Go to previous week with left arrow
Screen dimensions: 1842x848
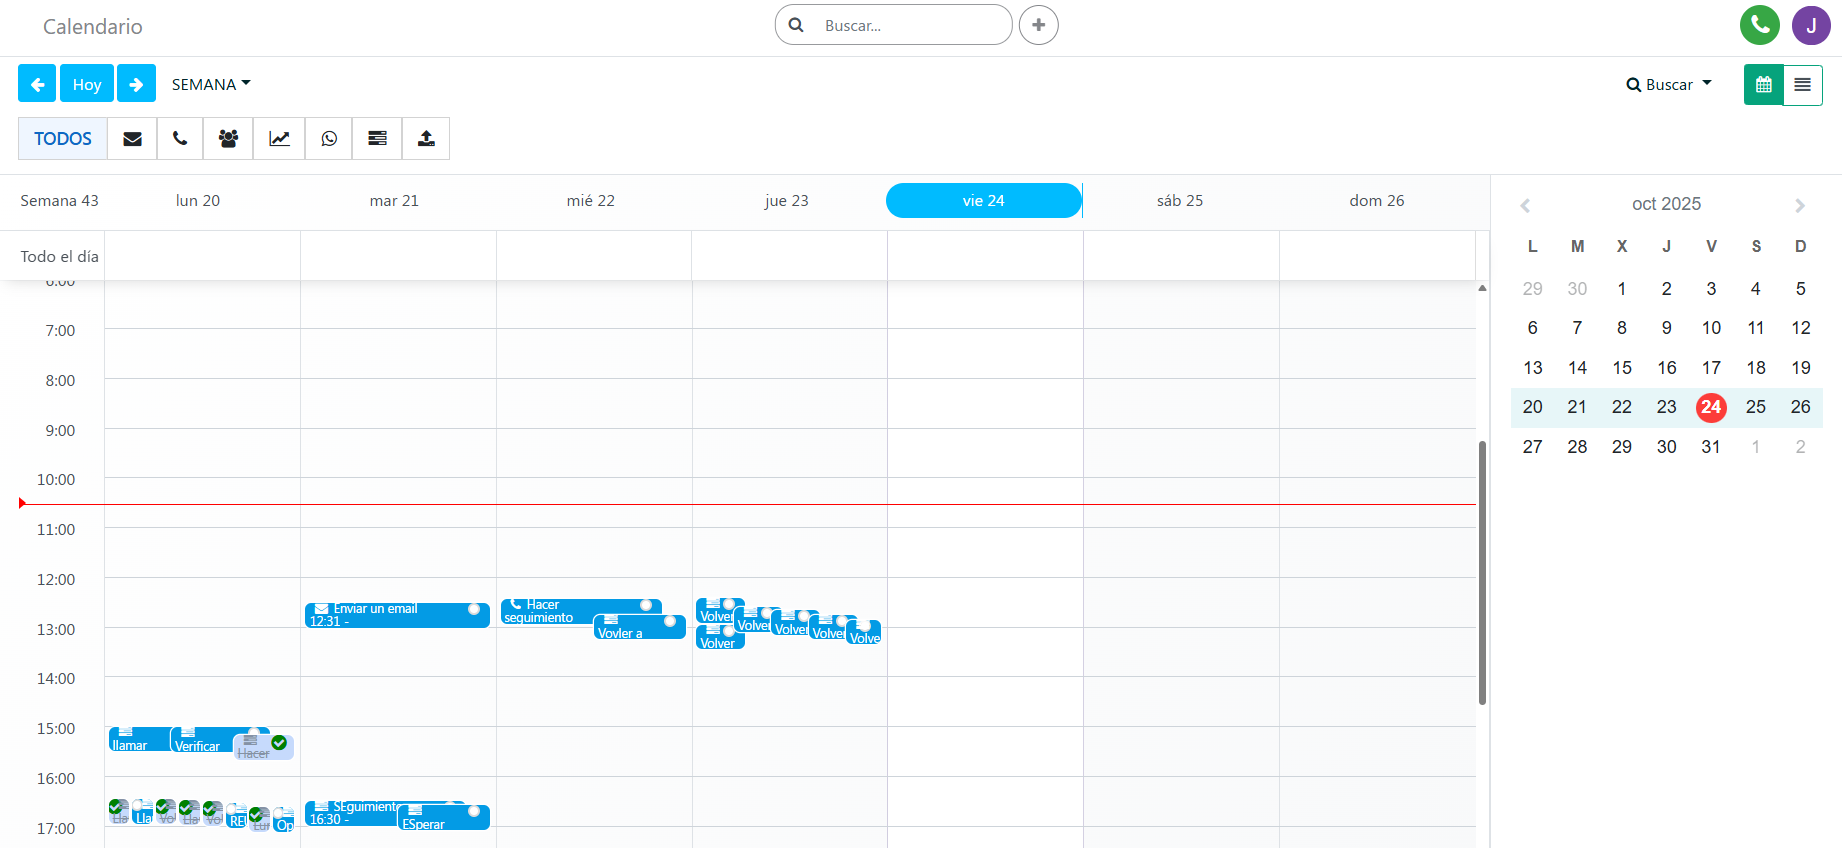coord(37,84)
